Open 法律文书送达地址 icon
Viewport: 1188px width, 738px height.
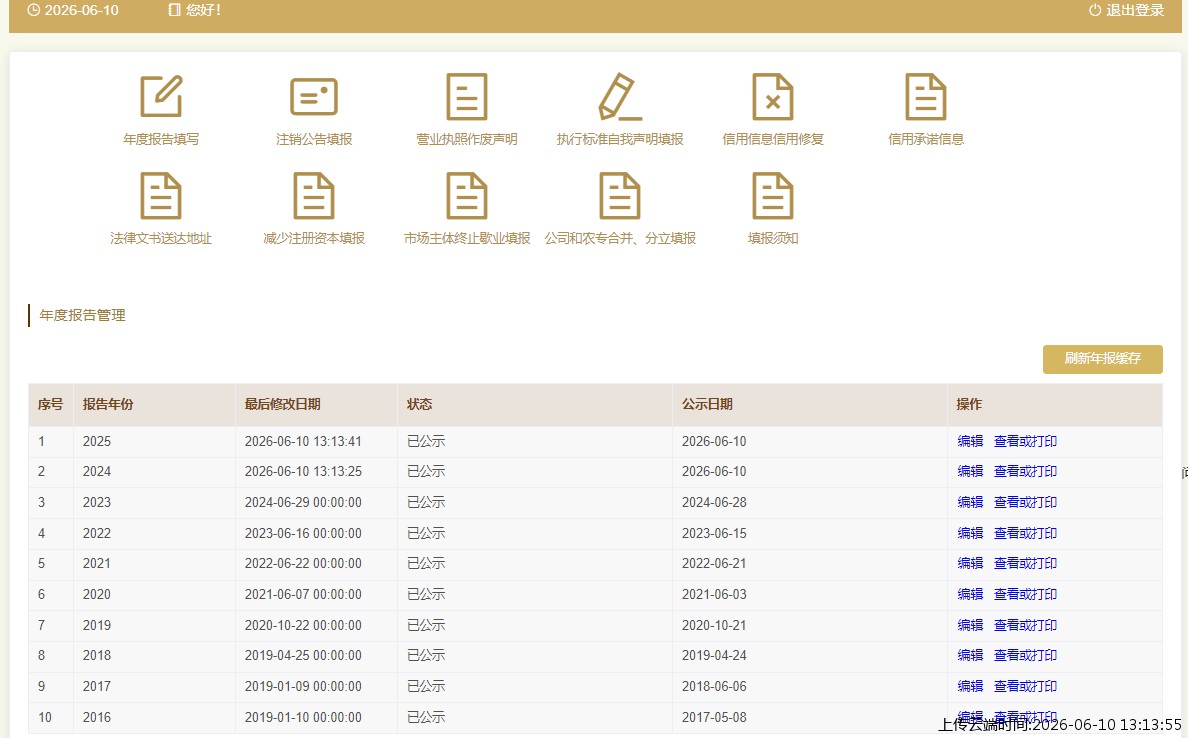[161, 195]
